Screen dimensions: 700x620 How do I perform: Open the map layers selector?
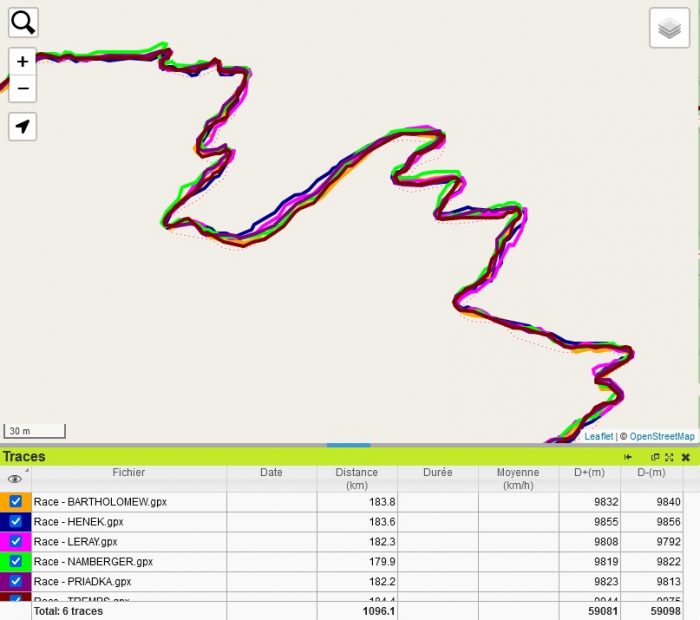(x=669, y=28)
